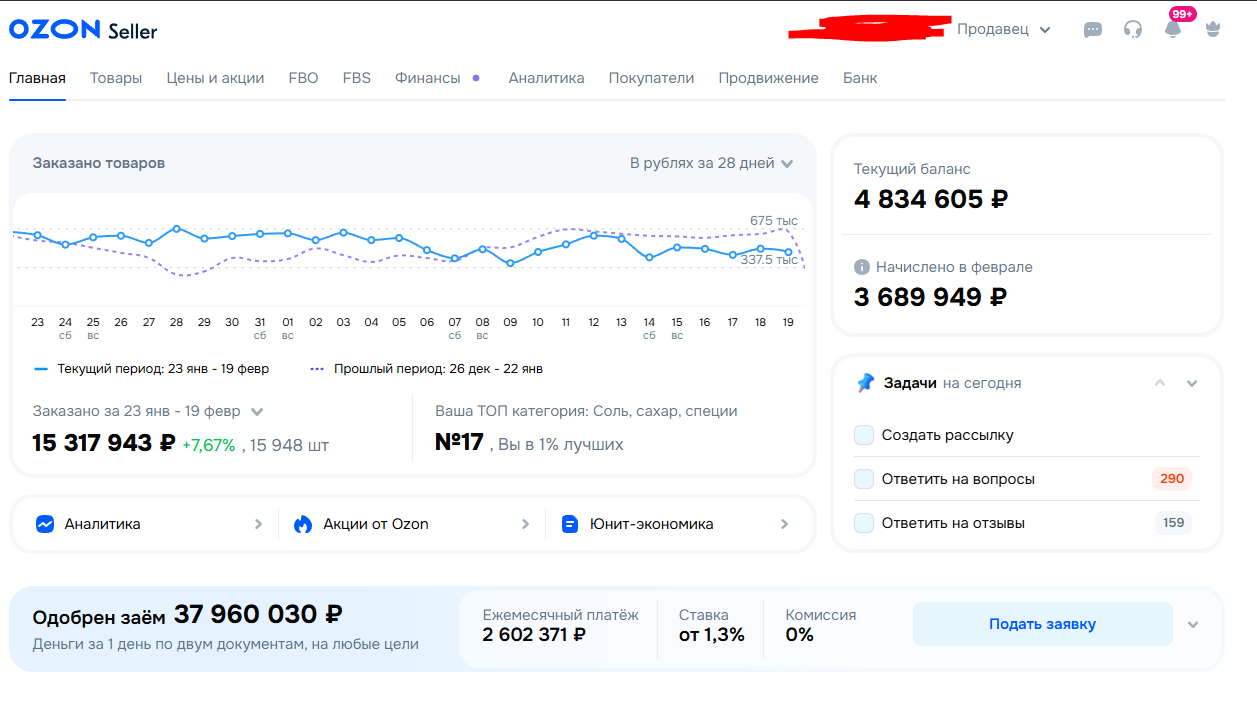Screen dimensions: 1257x703
Task: Open the FBO tab
Action: 303,78
